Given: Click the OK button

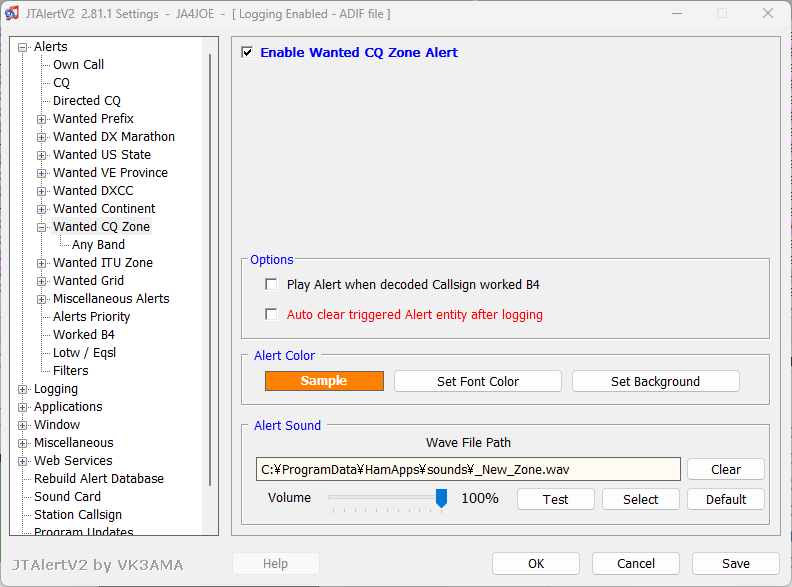Looking at the screenshot, I should [x=536, y=564].
